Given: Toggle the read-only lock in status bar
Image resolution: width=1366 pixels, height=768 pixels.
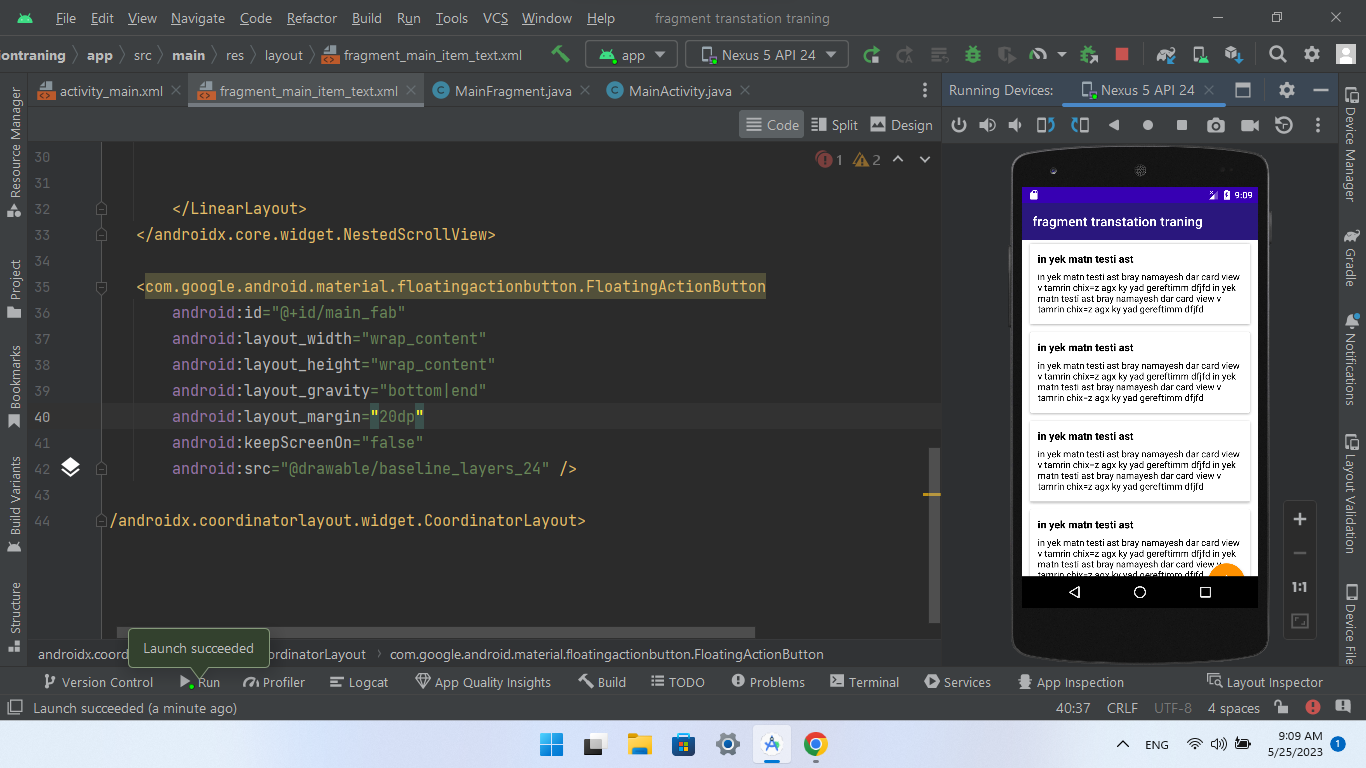Looking at the screenshot, I should pyautogui.click(x=1282, y=708).
